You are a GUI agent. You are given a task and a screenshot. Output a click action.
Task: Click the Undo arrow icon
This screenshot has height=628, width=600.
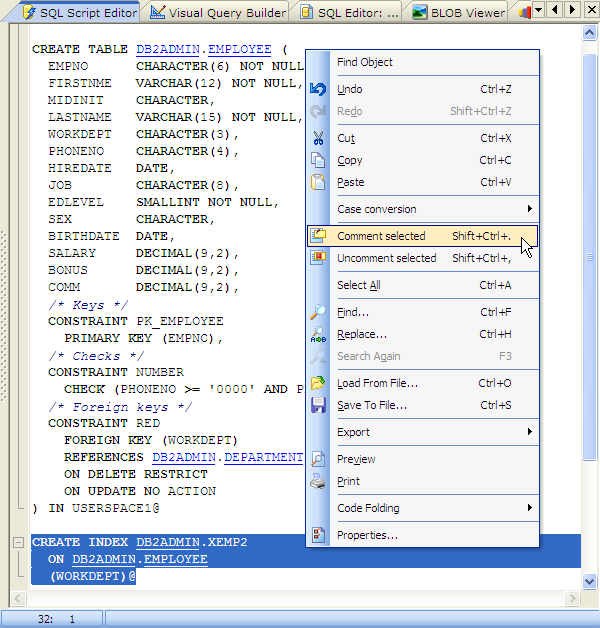pos(318,89)
